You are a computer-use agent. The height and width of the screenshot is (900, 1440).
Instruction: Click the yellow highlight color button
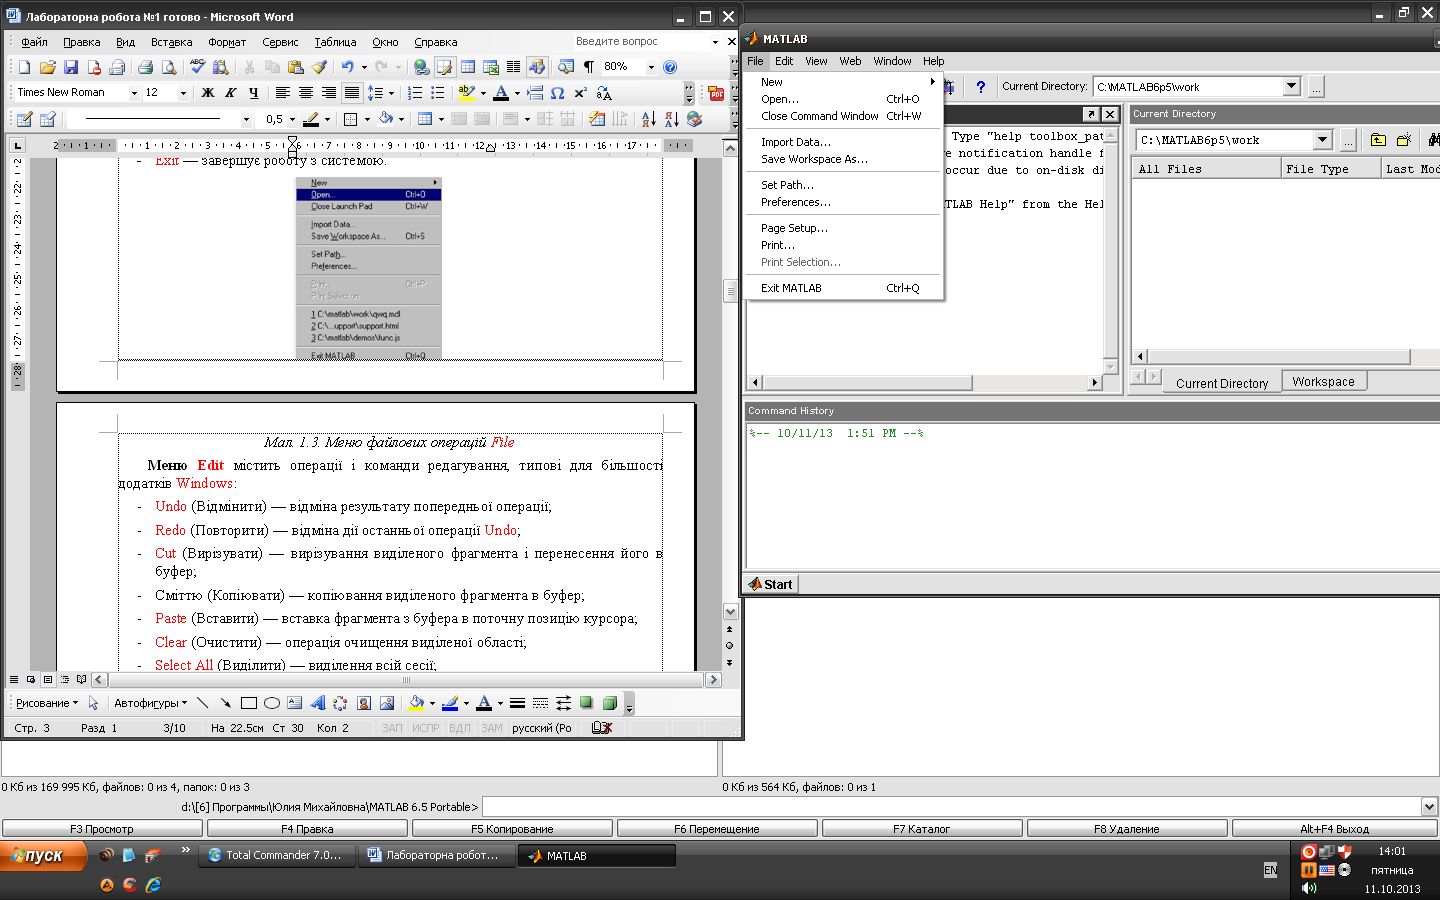tap(466, 93)
